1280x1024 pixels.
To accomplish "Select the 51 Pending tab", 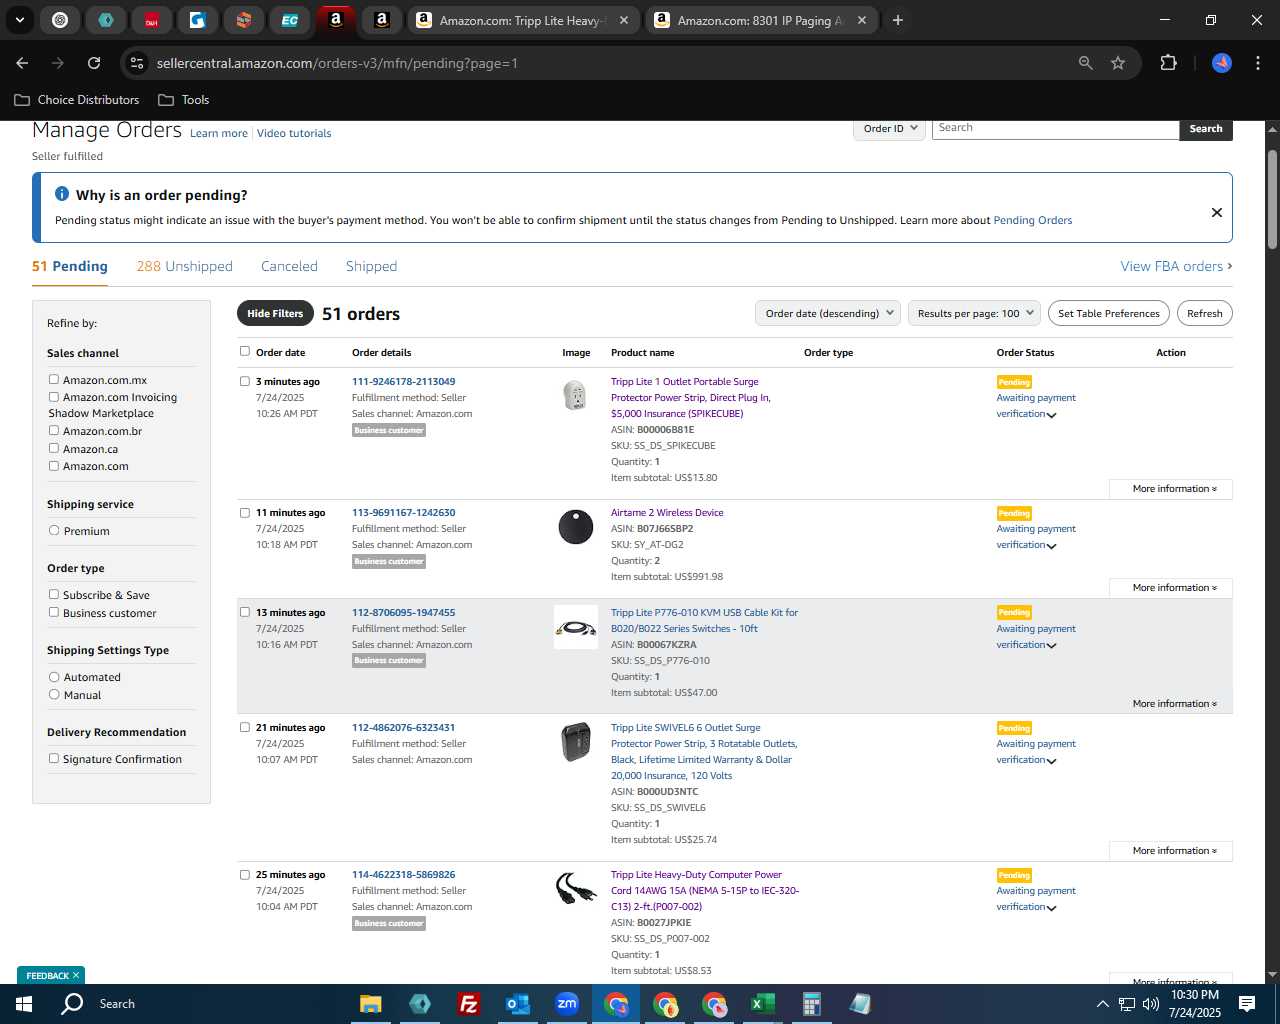I will coord(70,266).
